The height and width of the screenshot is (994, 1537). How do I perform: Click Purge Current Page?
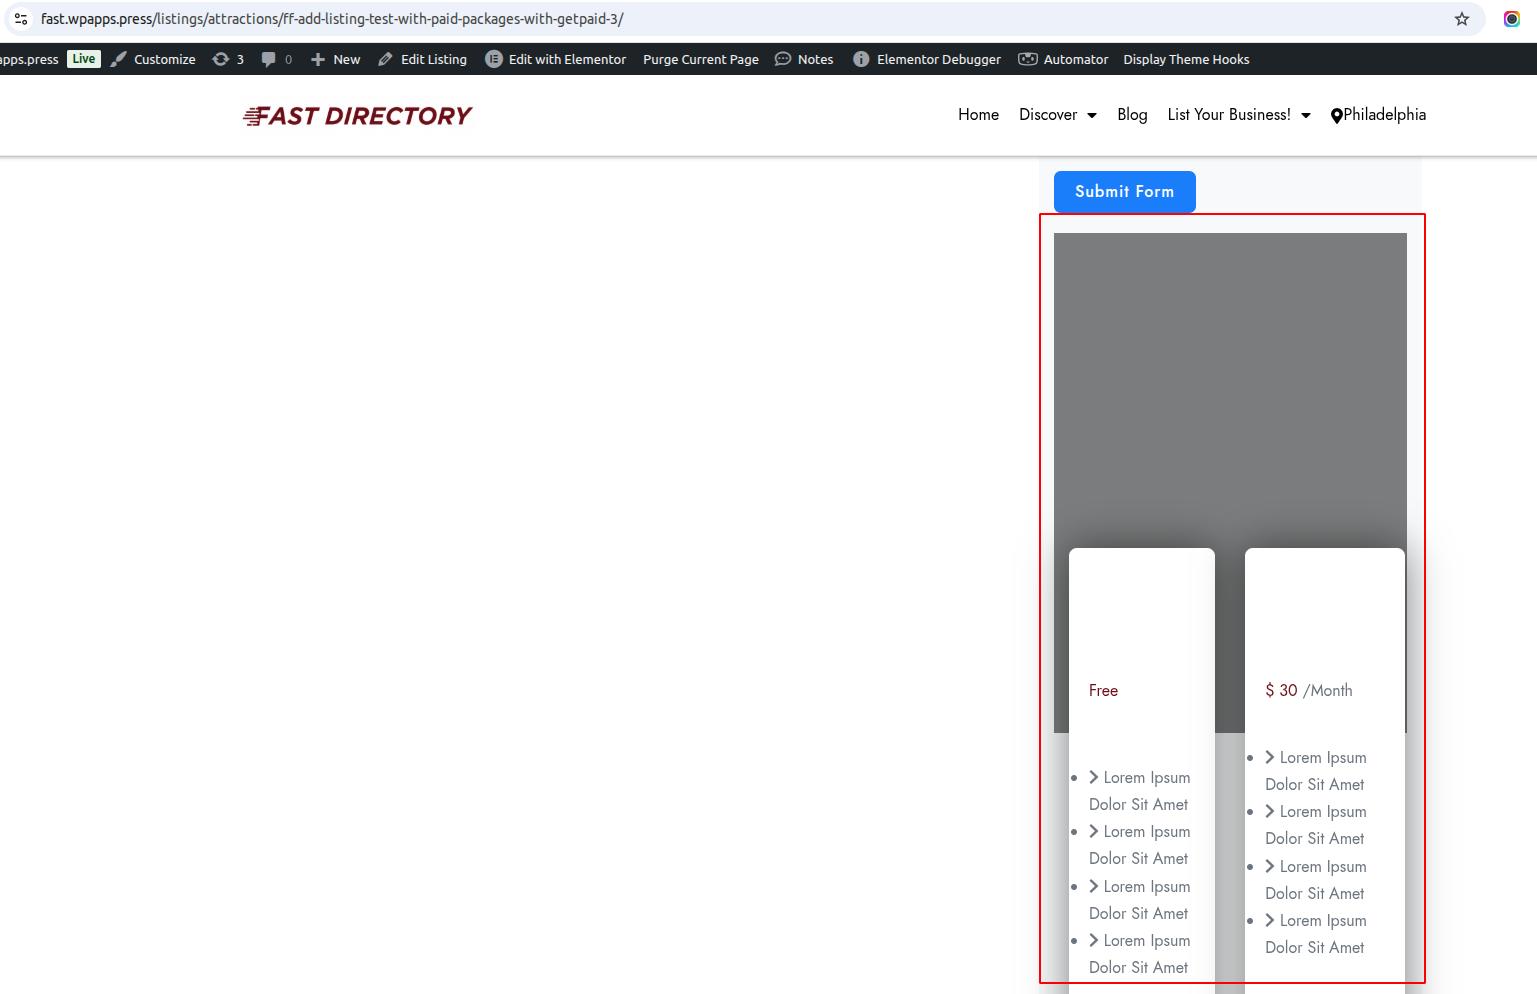click(x=700, y=59)
